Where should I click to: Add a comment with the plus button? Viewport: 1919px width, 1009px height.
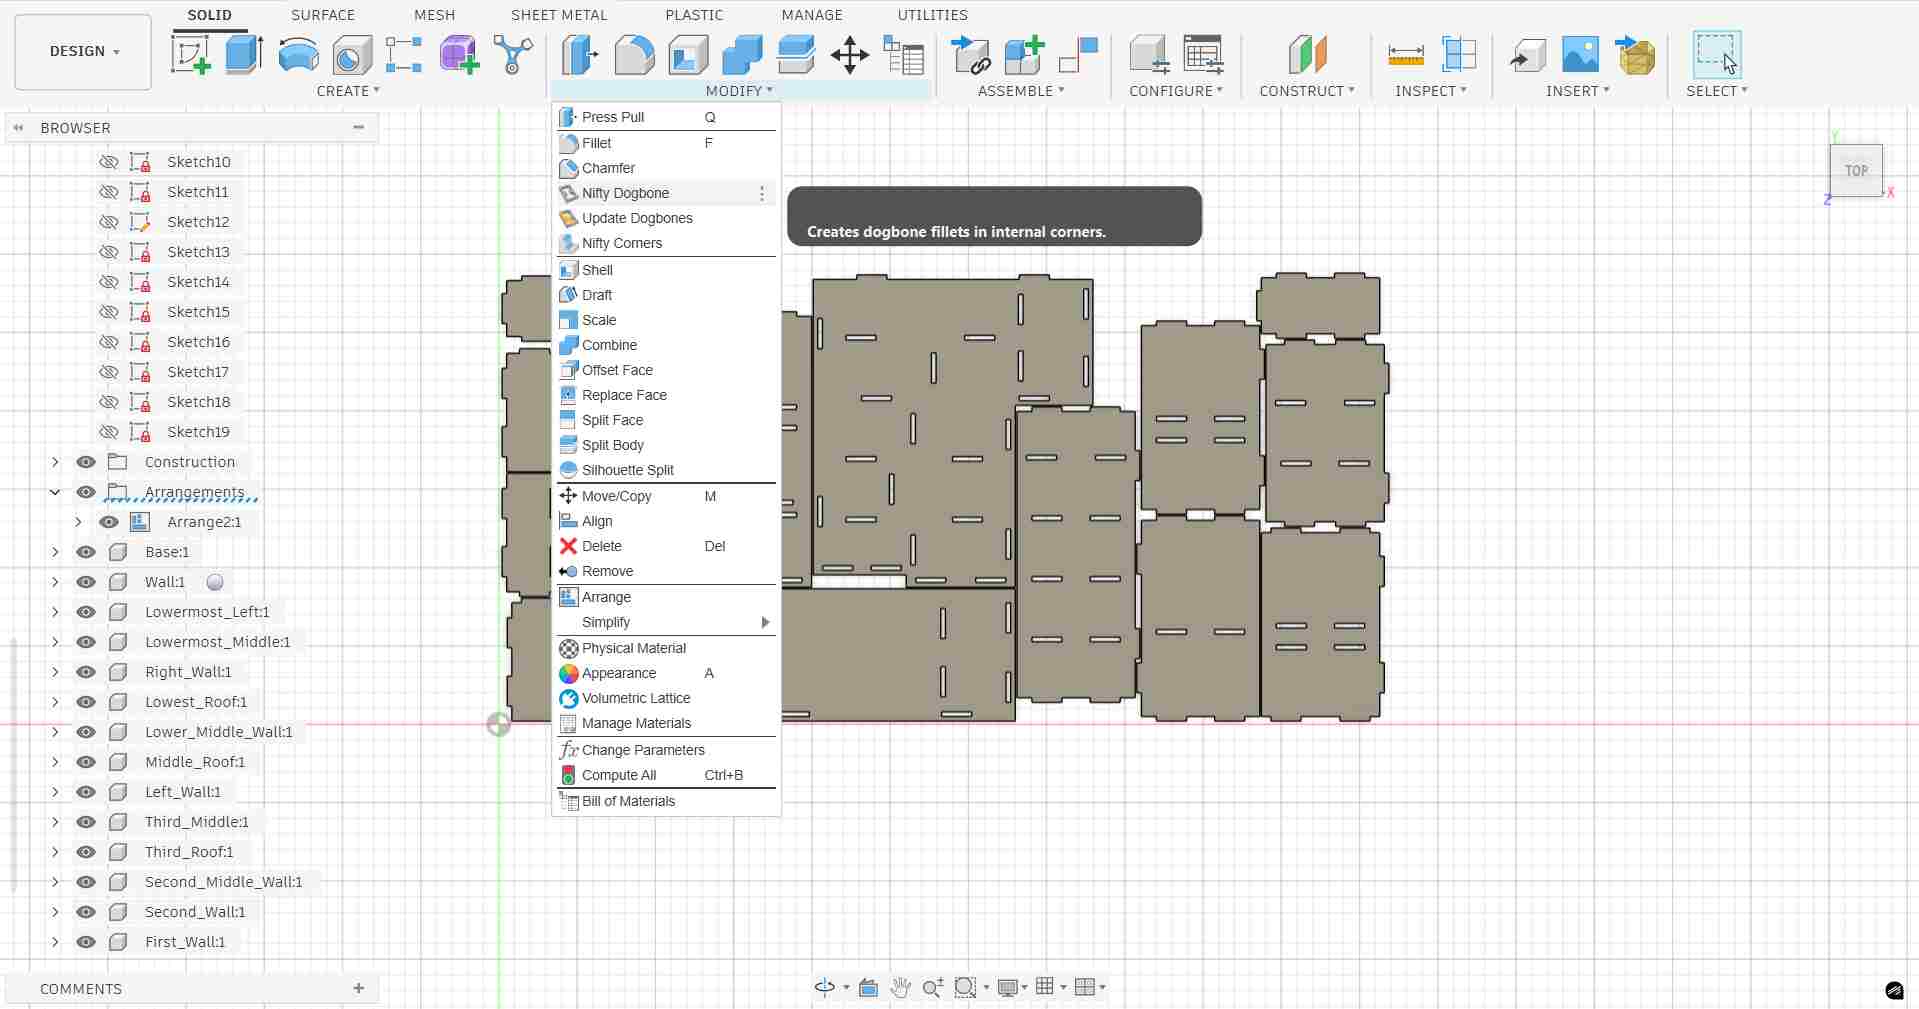click(358, 988)
